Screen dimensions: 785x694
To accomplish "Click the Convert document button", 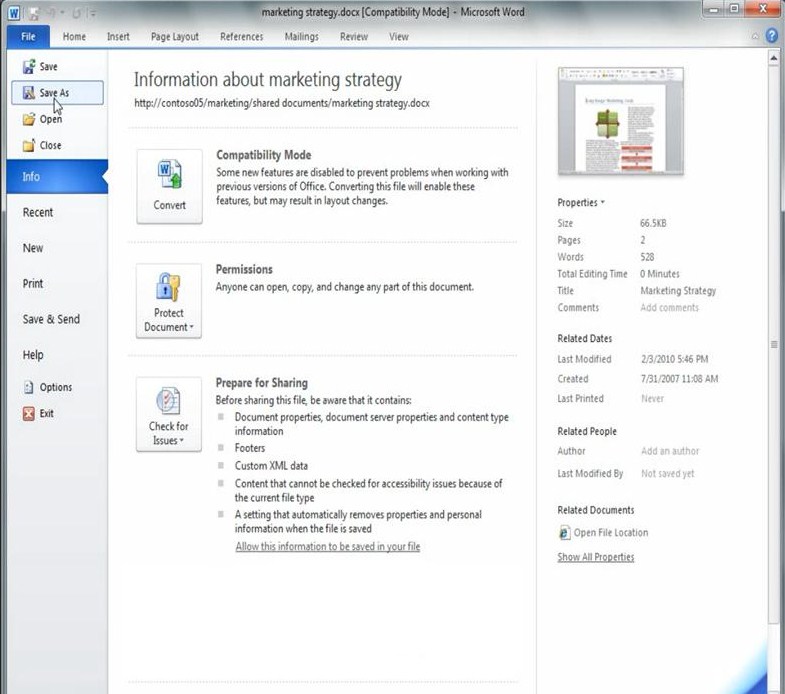I will [169, 186].
